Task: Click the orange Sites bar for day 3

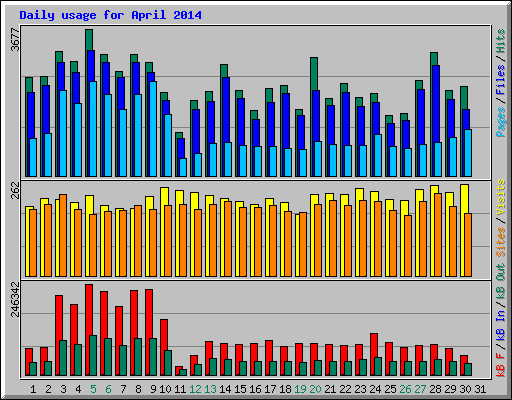Action: point(63,235)
